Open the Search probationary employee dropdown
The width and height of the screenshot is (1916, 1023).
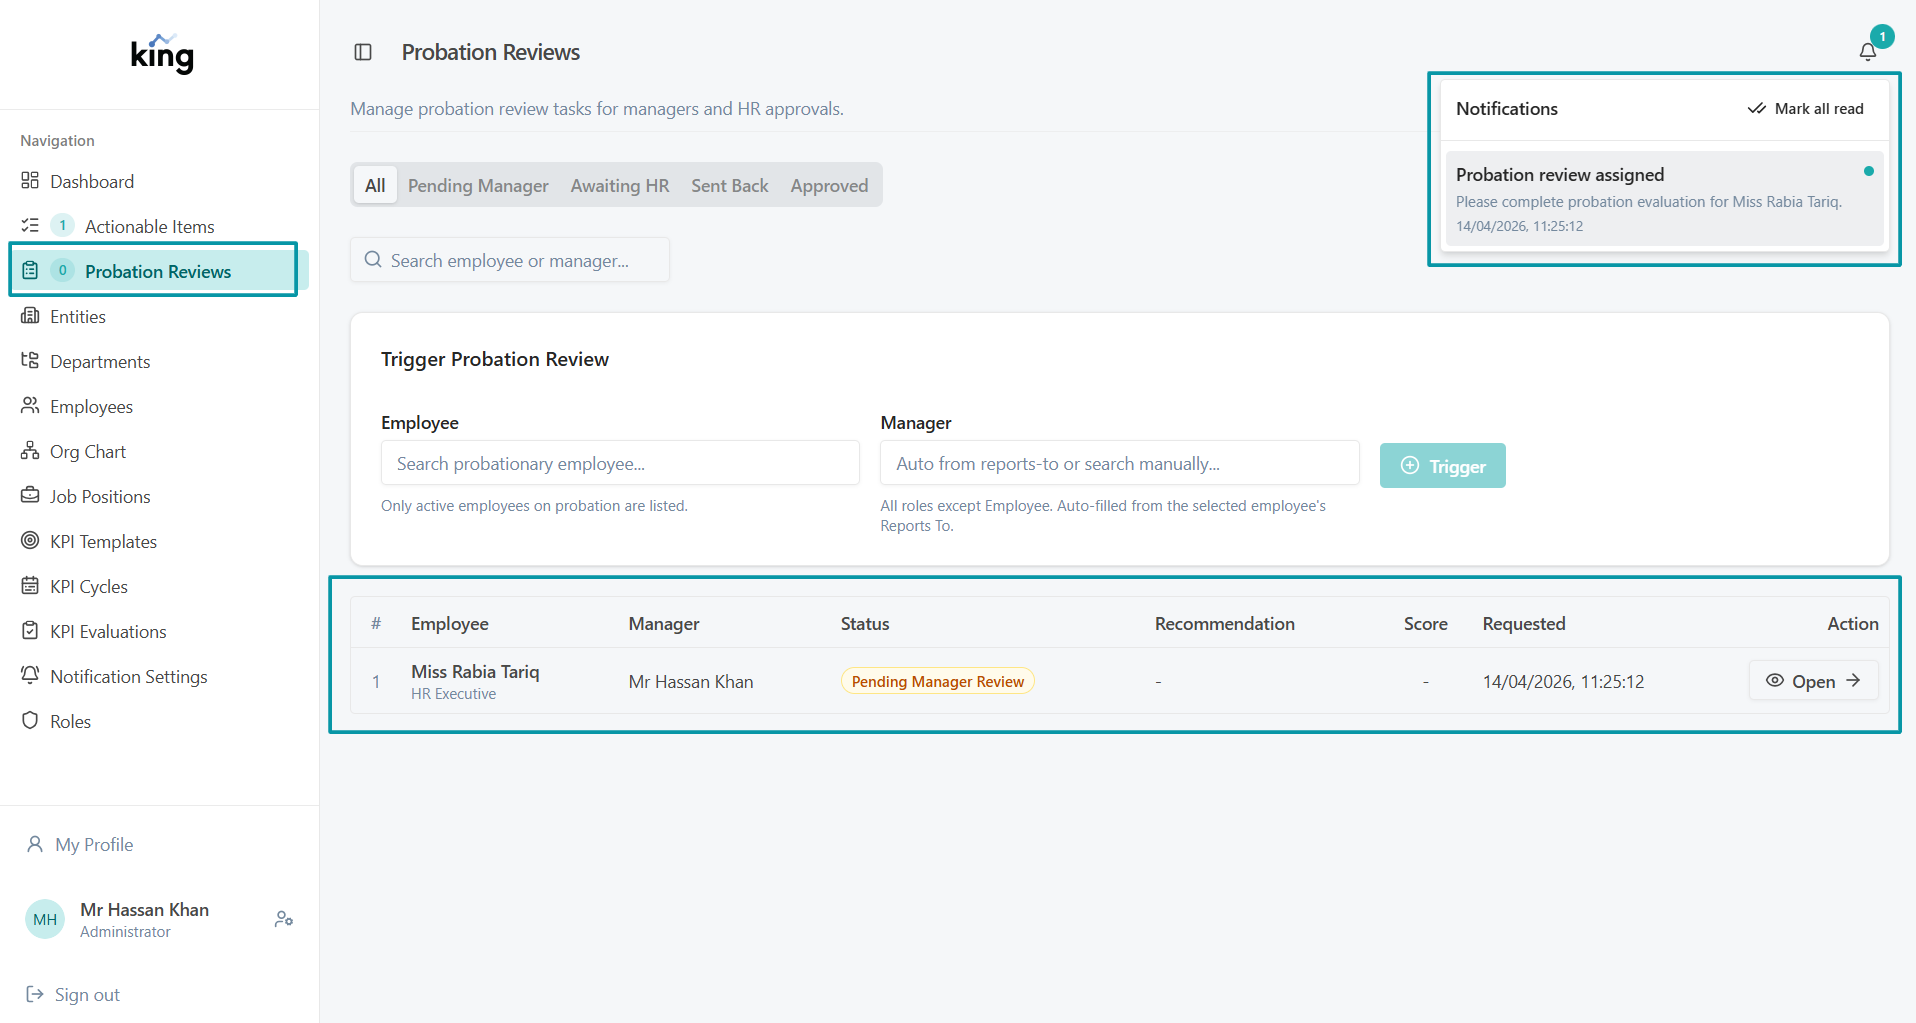[x=620, y=463]
